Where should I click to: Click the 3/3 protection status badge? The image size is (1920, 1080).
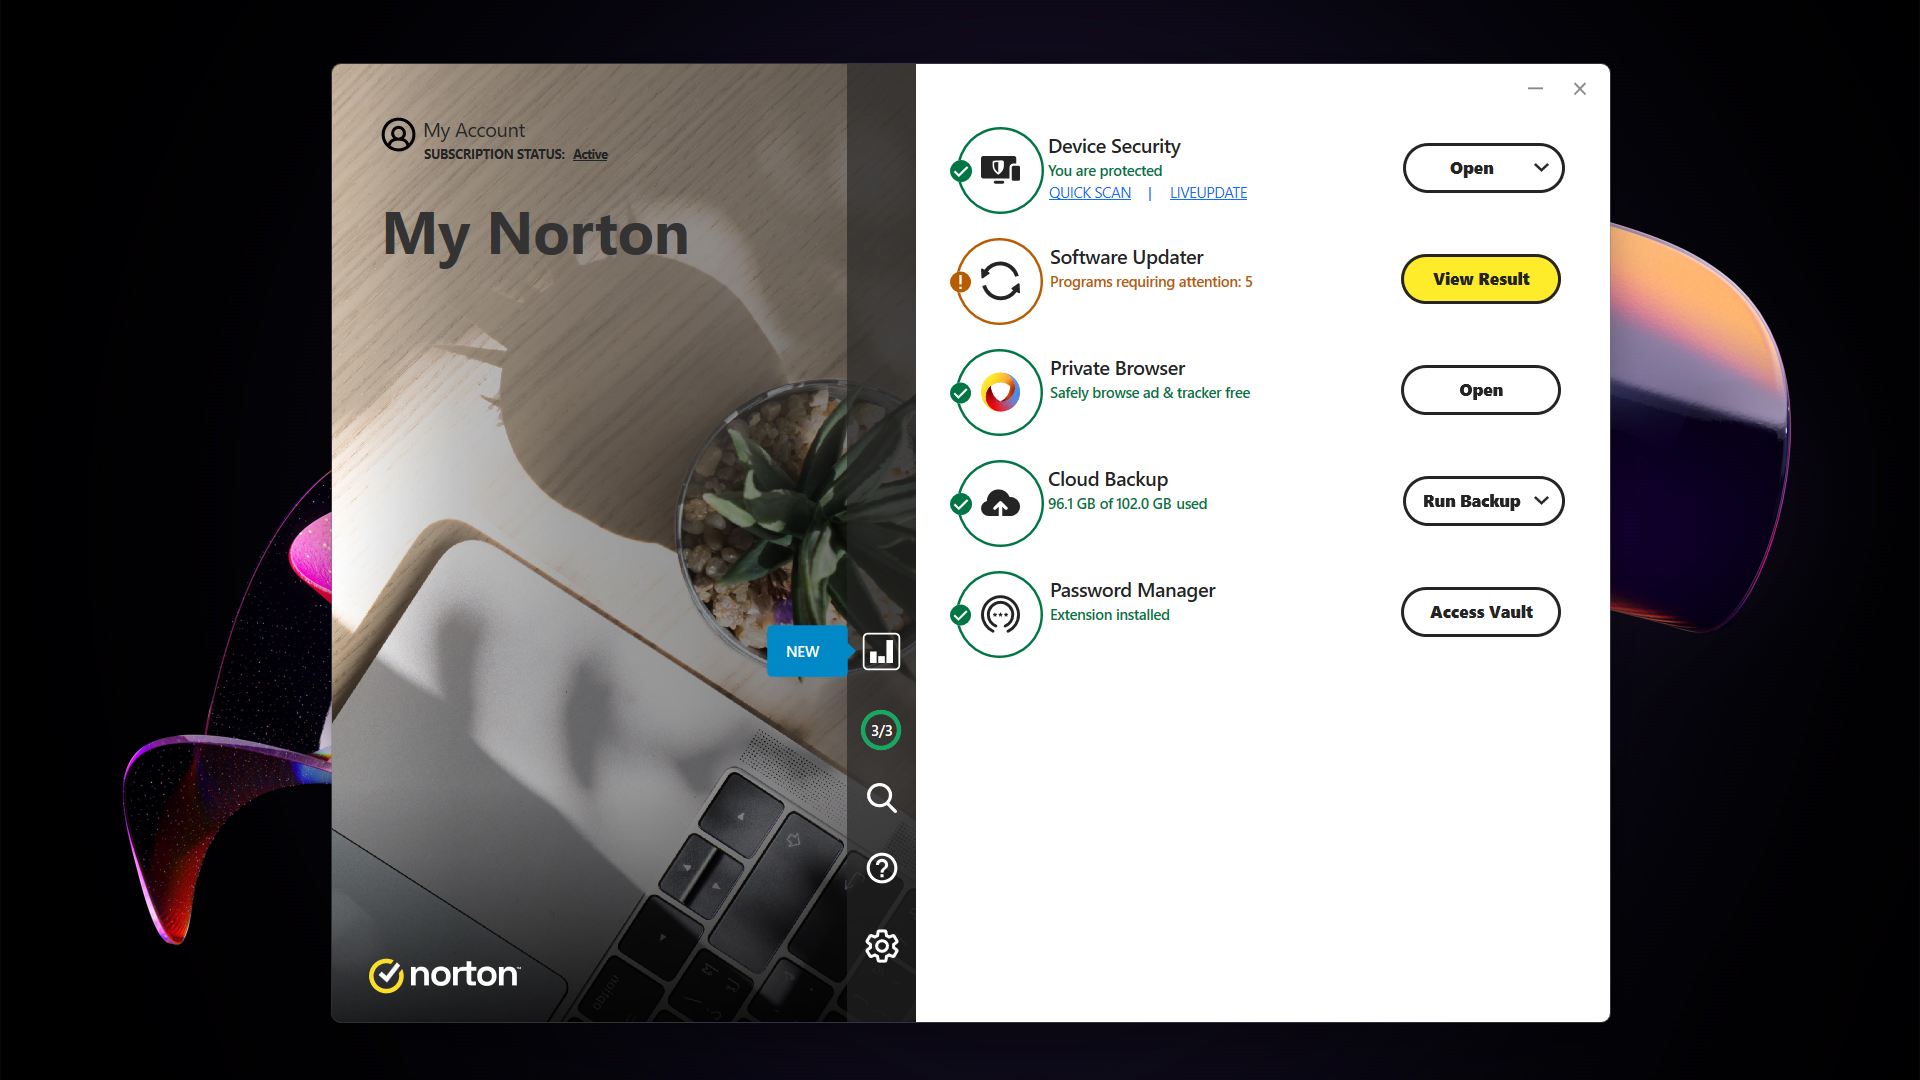881,730
